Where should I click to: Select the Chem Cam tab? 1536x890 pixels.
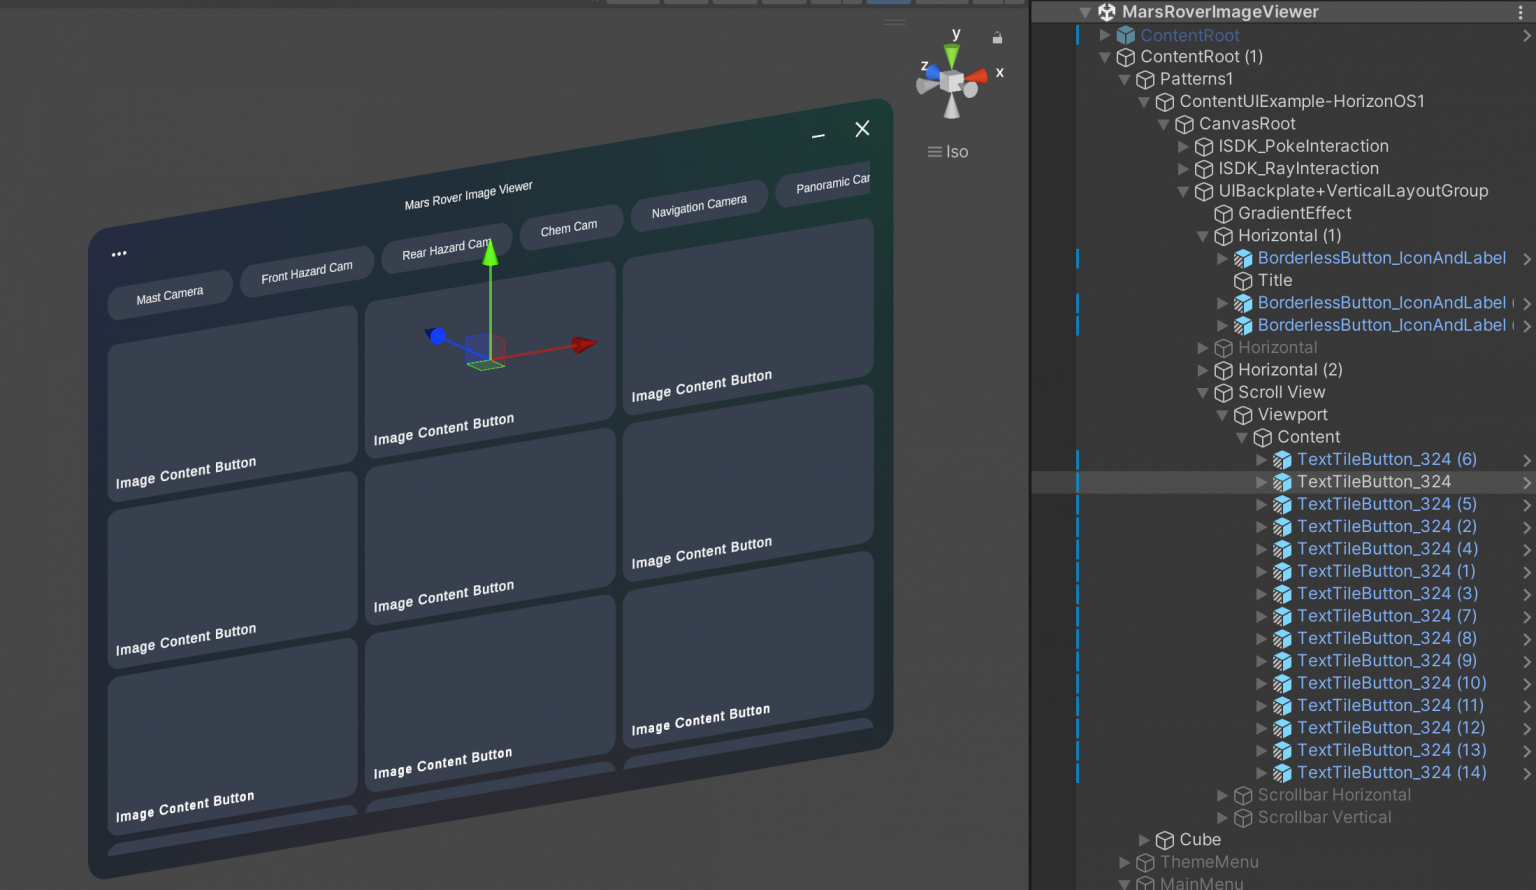click(x=571, y=226)
